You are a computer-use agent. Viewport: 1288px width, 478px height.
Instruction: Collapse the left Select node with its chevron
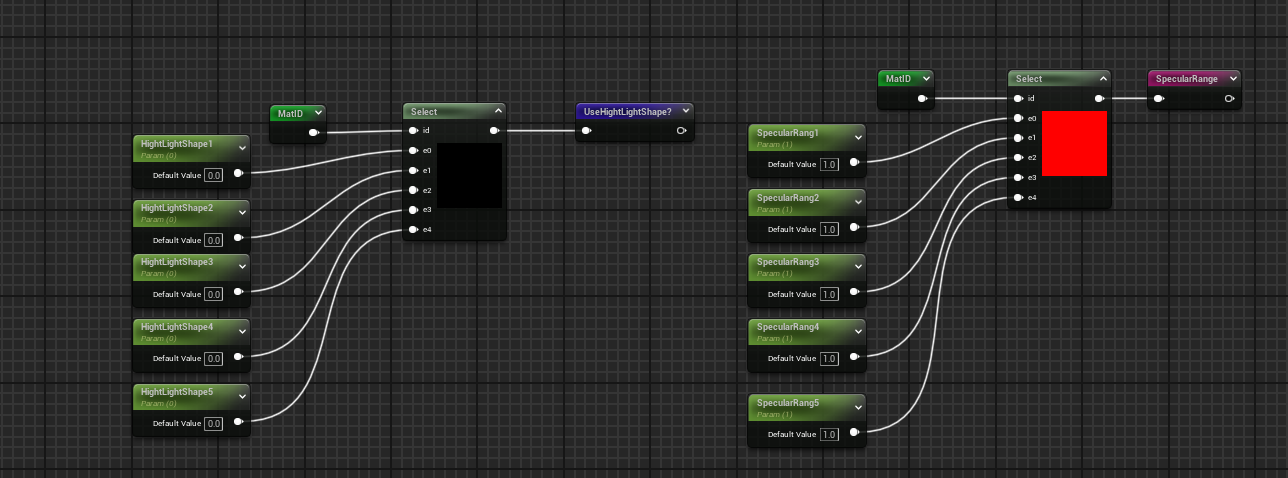click(x=498, y=111)
